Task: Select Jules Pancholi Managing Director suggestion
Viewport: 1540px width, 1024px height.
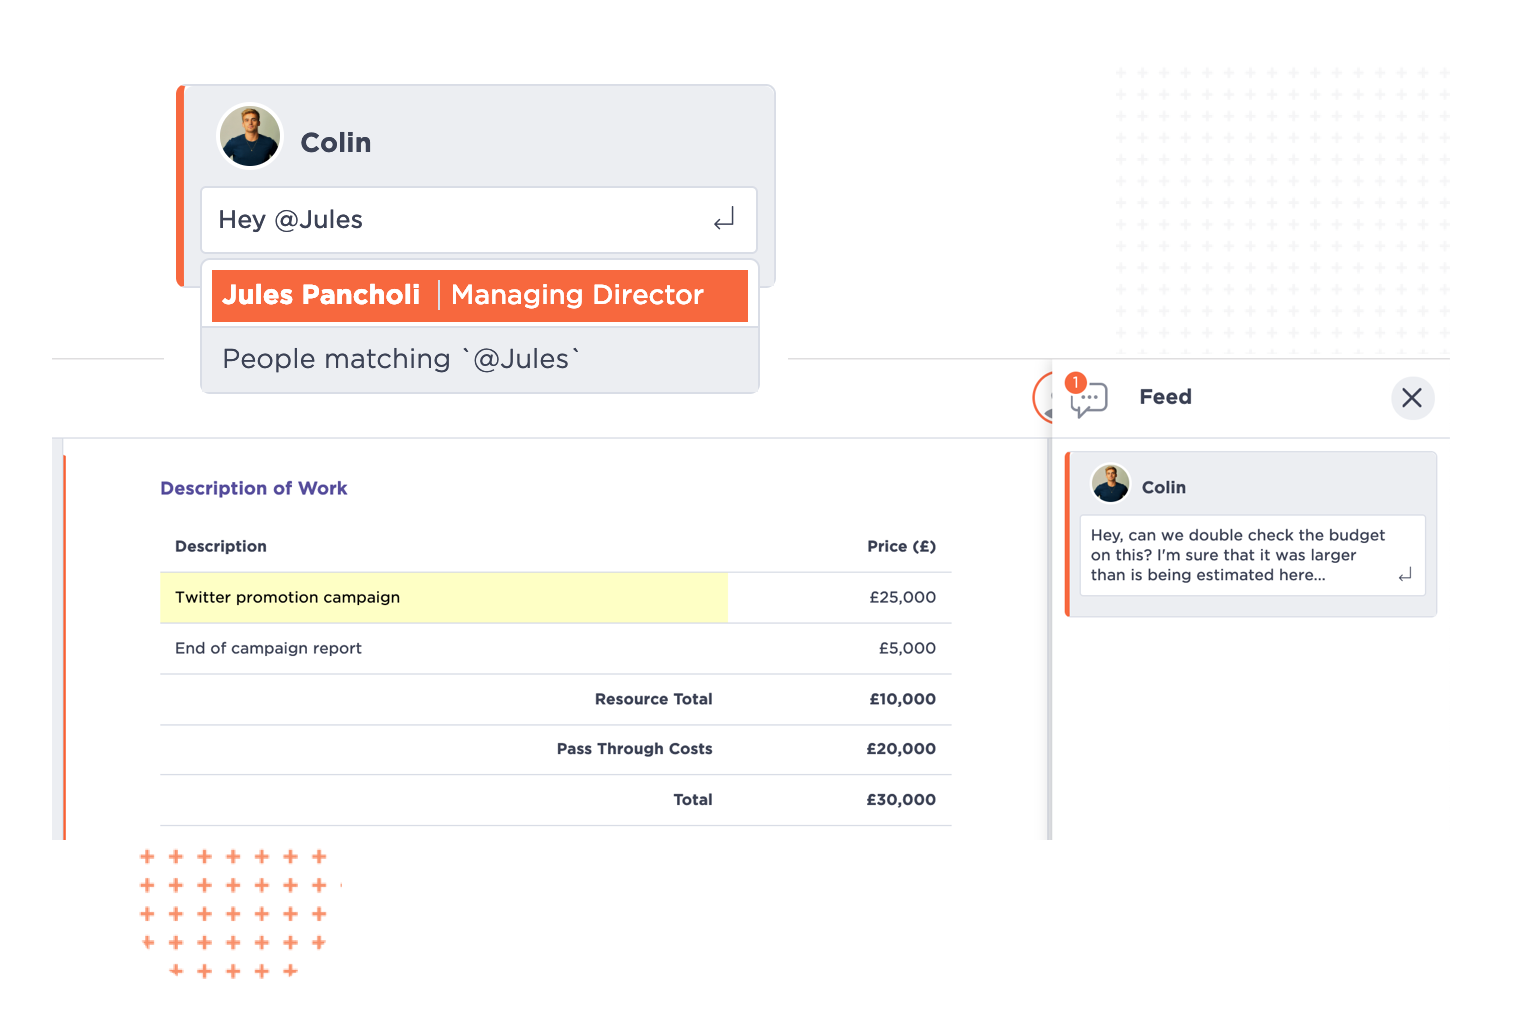Action: [480, 296]
